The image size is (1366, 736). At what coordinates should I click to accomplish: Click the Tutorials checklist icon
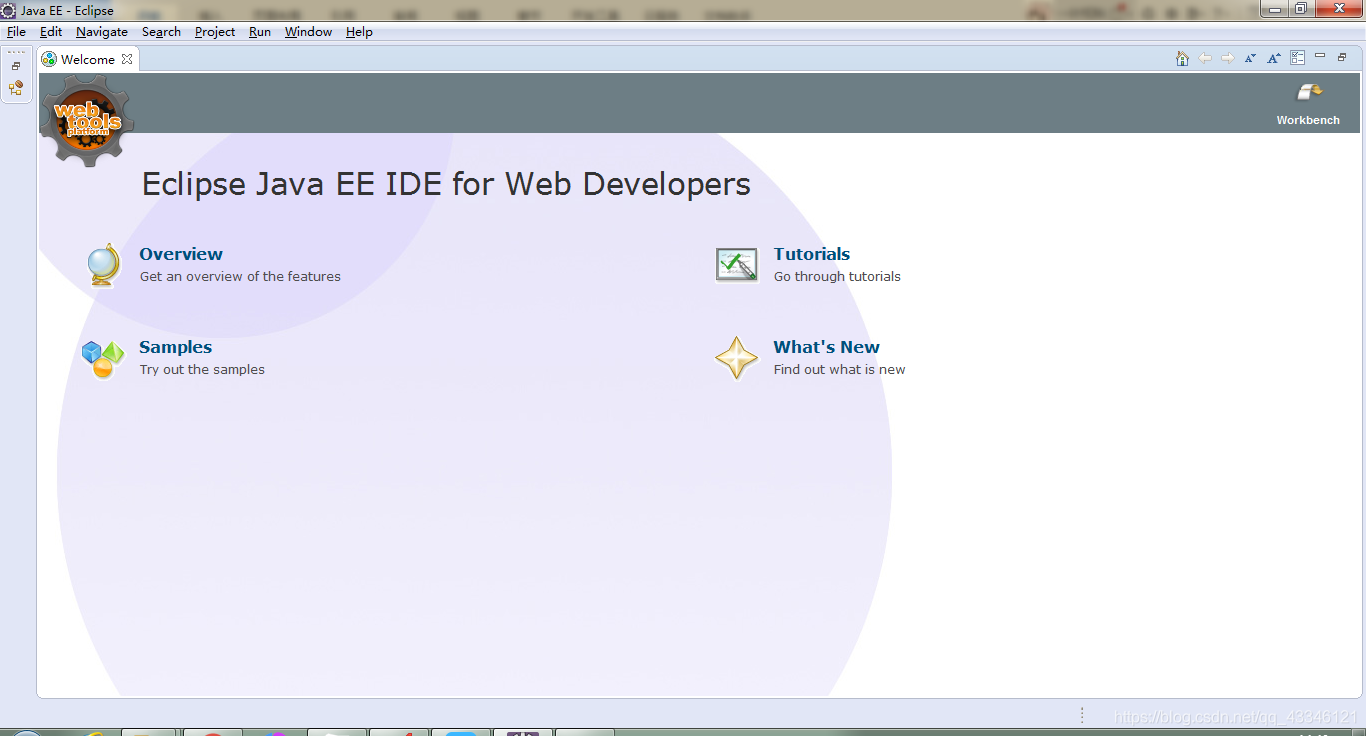(737, 265)
